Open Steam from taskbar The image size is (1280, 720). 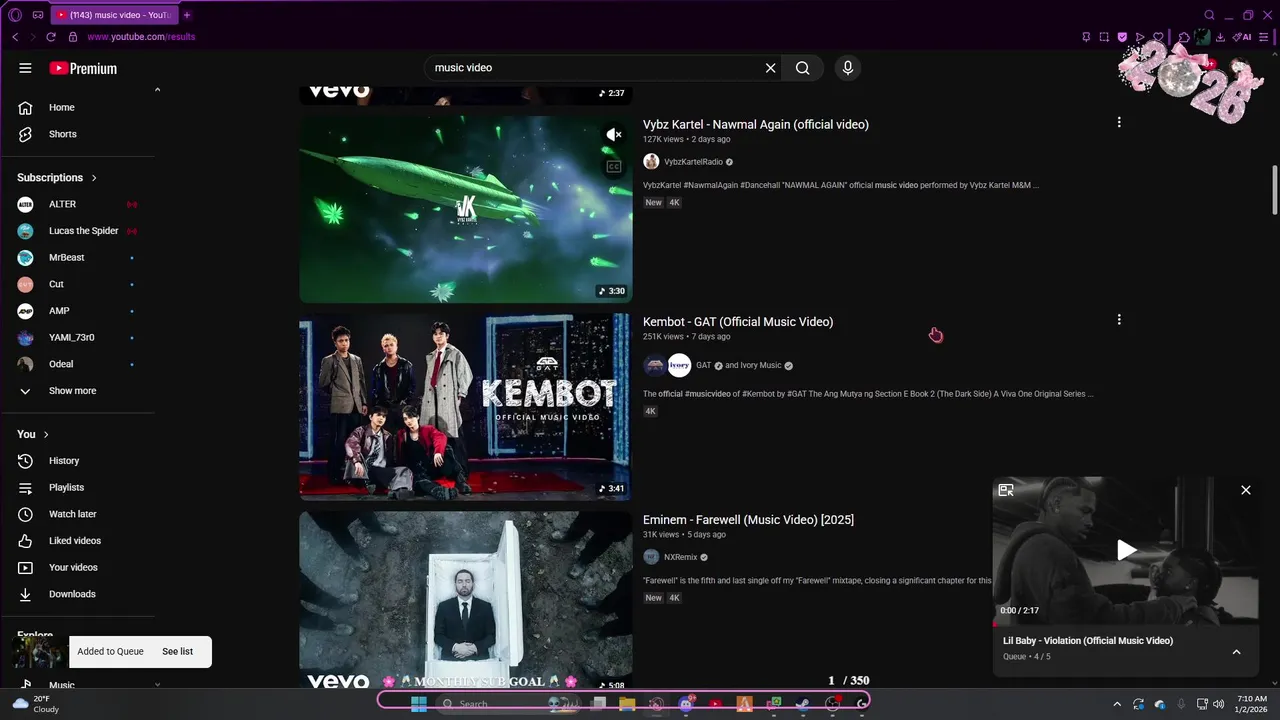click(802, 704)
